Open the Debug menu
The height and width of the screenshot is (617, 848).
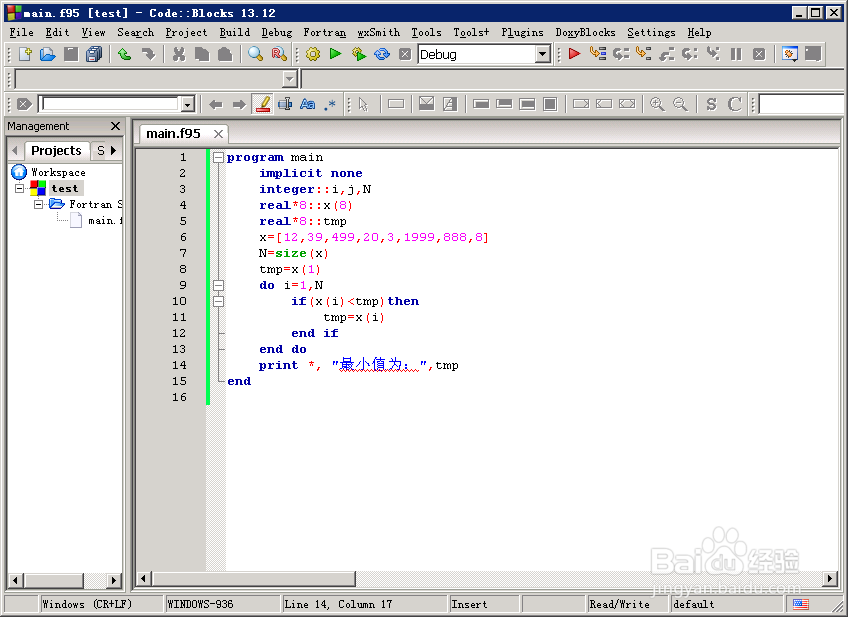coord(276,32)
